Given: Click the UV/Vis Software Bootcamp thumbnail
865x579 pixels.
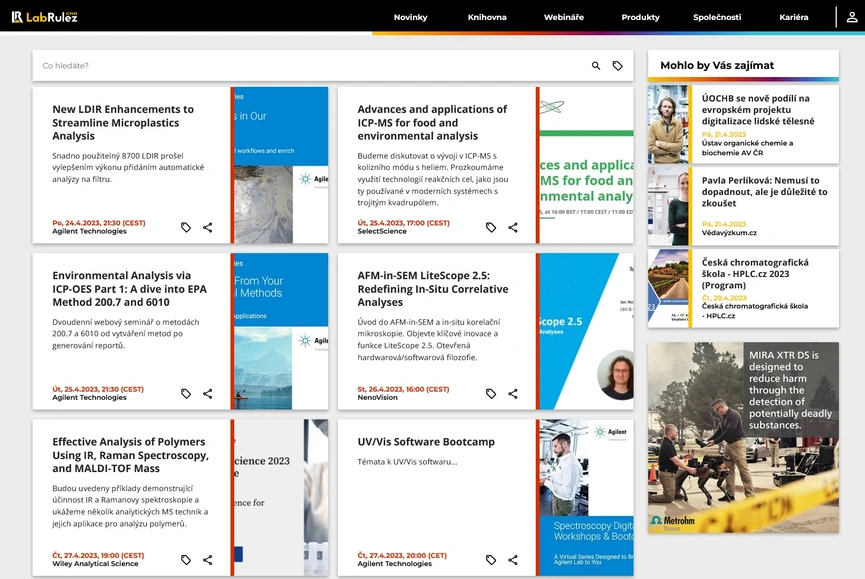Looking at the screenshot, I should (x=586, y=498).
